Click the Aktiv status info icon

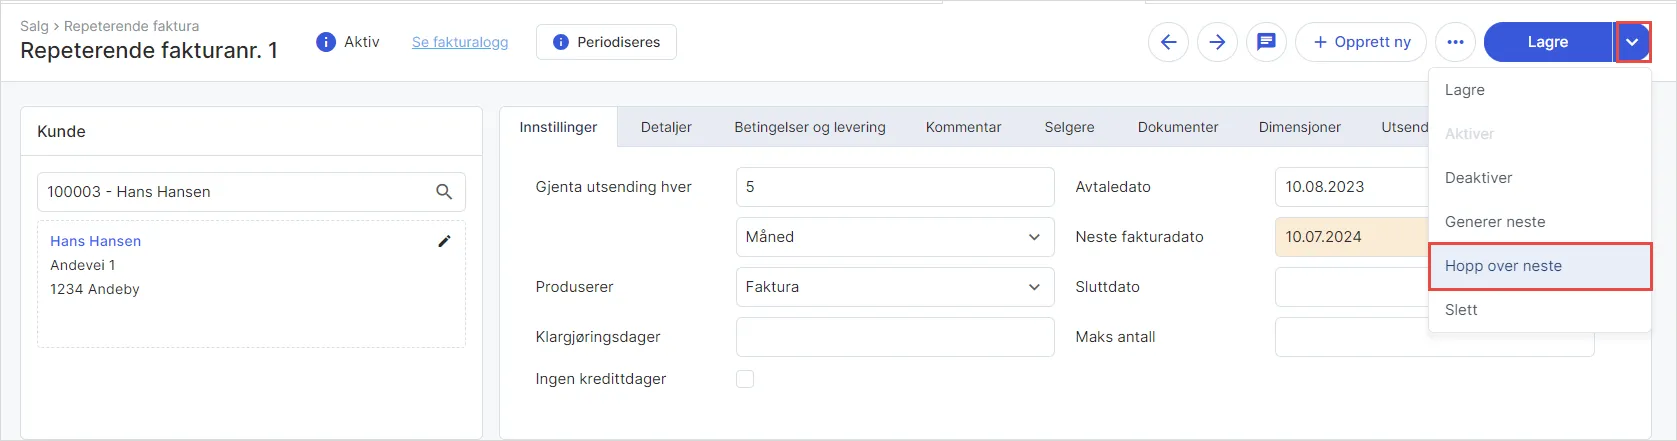pyautogui.click(x=325, y=42)
